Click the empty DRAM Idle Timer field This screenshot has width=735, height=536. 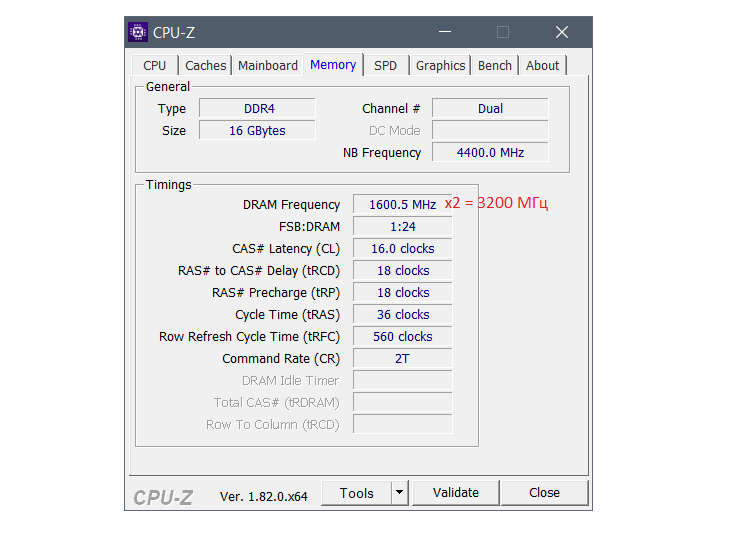(403, 380)
